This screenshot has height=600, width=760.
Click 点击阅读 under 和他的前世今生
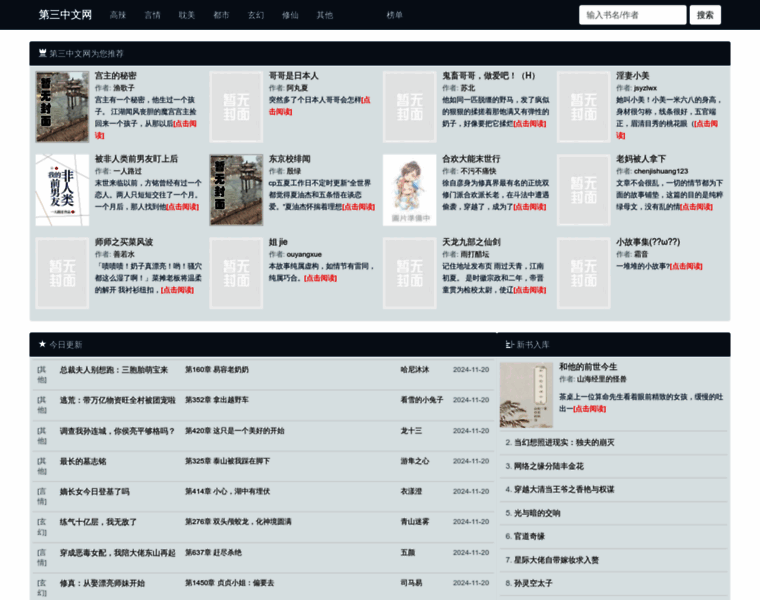coord(590,408)
